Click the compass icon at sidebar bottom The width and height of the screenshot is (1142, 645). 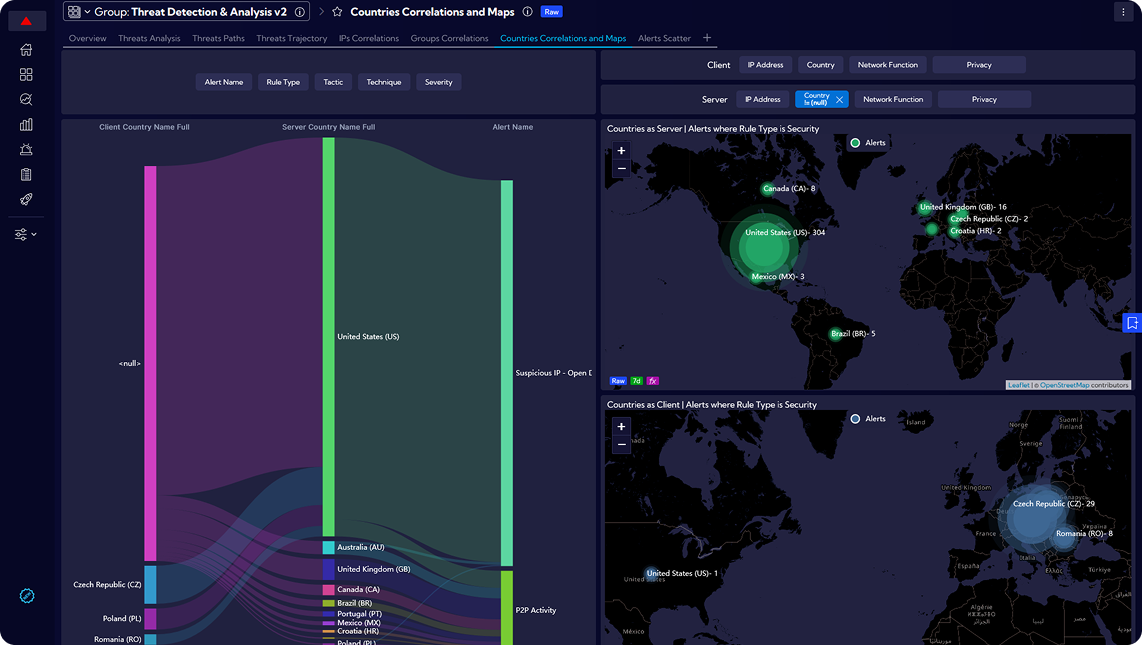(27, 596)
